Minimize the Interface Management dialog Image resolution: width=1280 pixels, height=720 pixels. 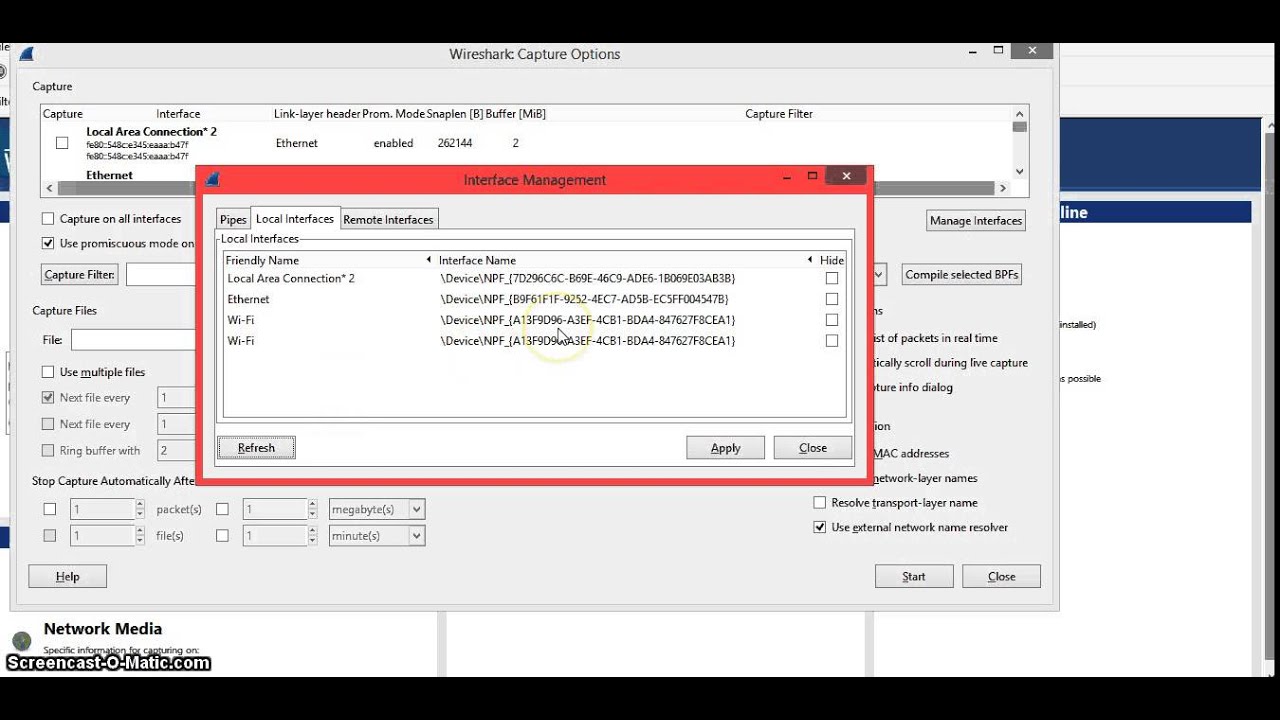point(786,176)
